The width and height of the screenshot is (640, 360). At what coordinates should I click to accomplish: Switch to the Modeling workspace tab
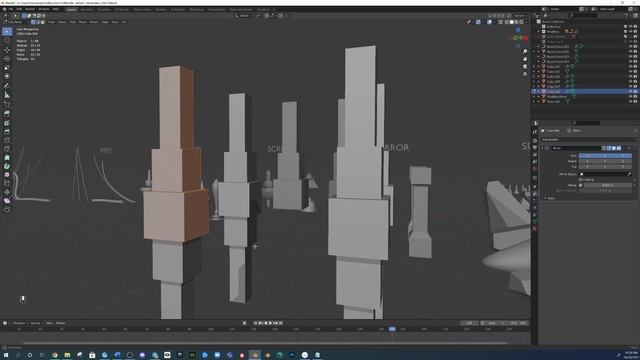pyautogui.click(x=87, y=9)
